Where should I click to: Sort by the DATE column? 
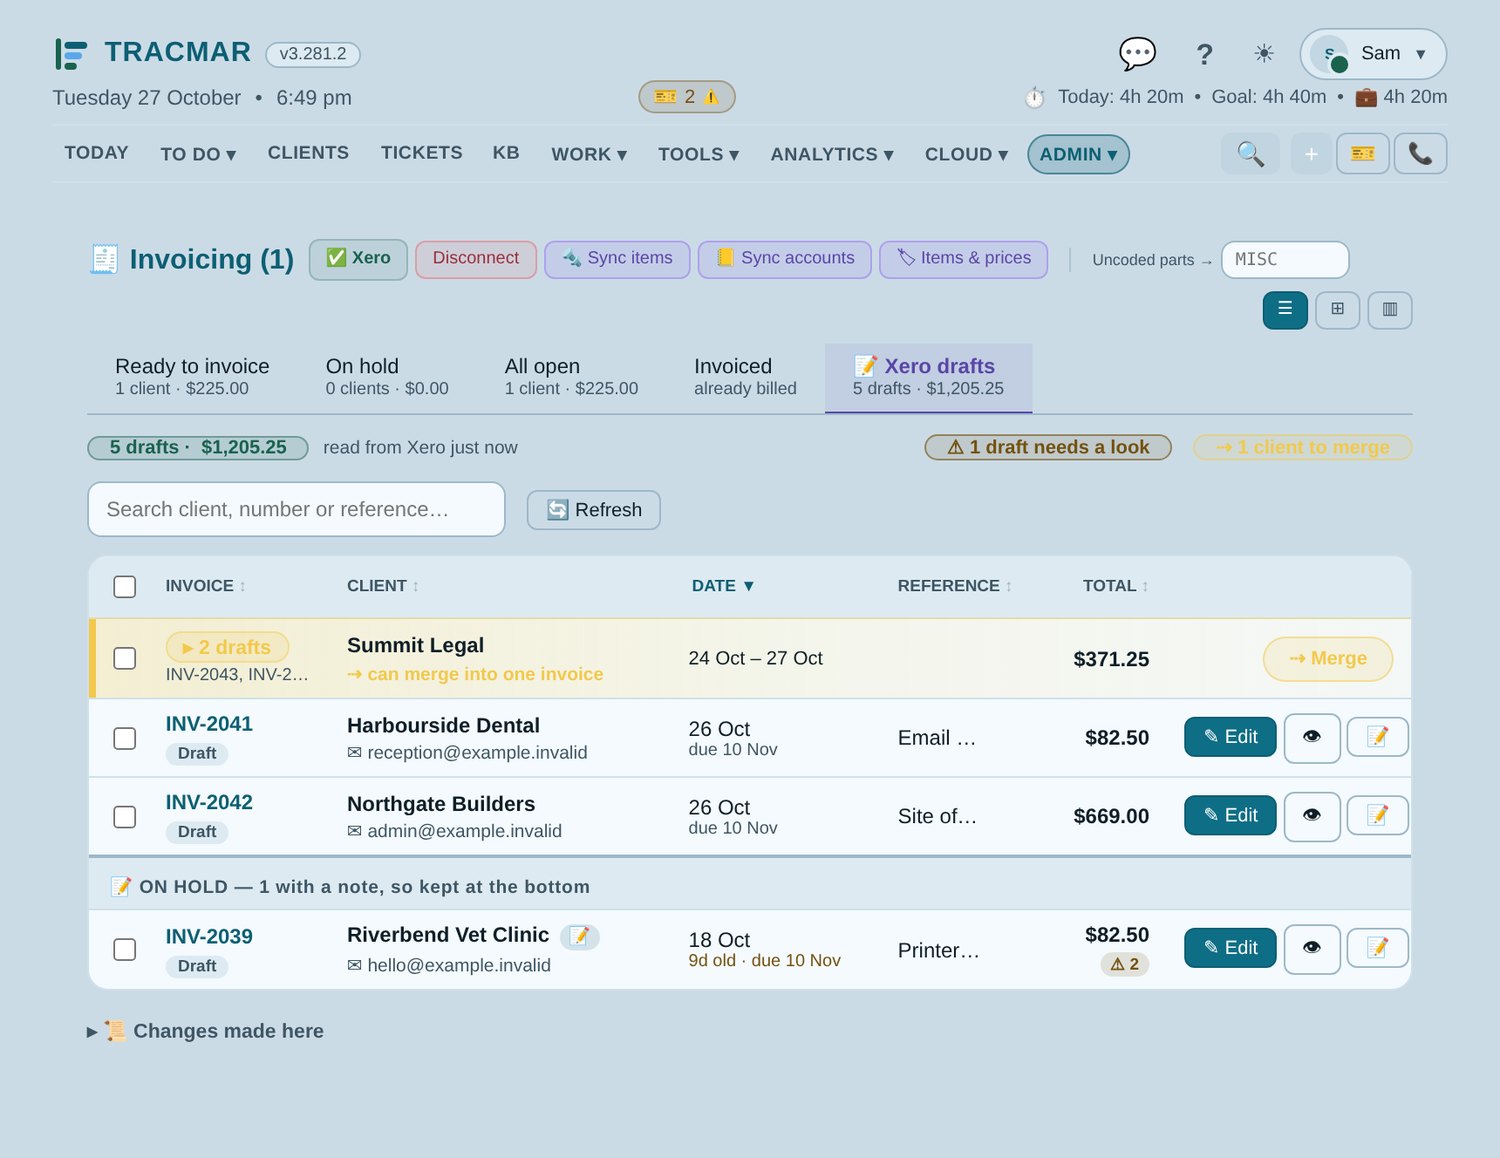pyautogui.click(x=723, y=586)
